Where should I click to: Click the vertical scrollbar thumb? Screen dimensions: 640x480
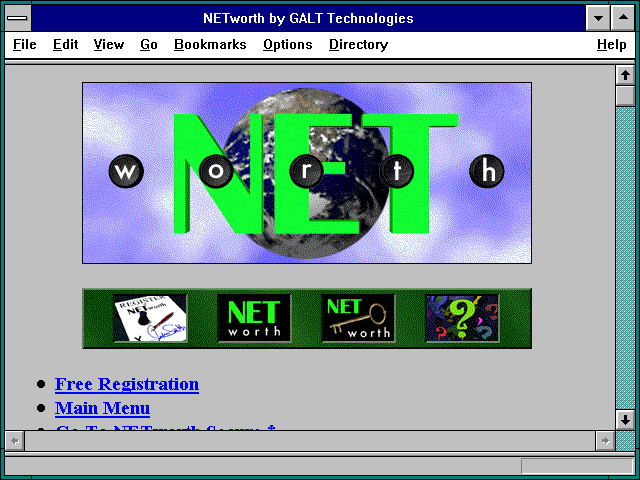click(x=625, y=96)
